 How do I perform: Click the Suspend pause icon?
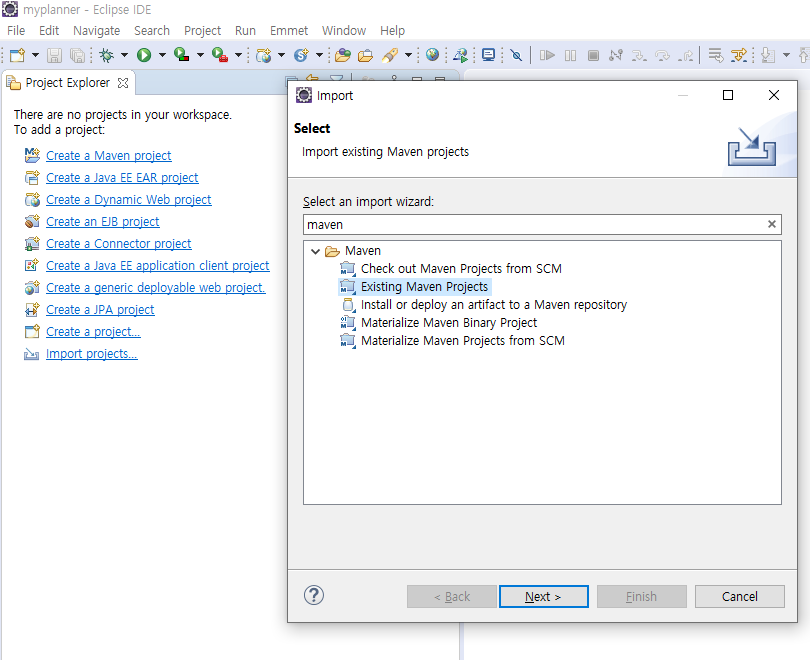click(x=570, y=55)
